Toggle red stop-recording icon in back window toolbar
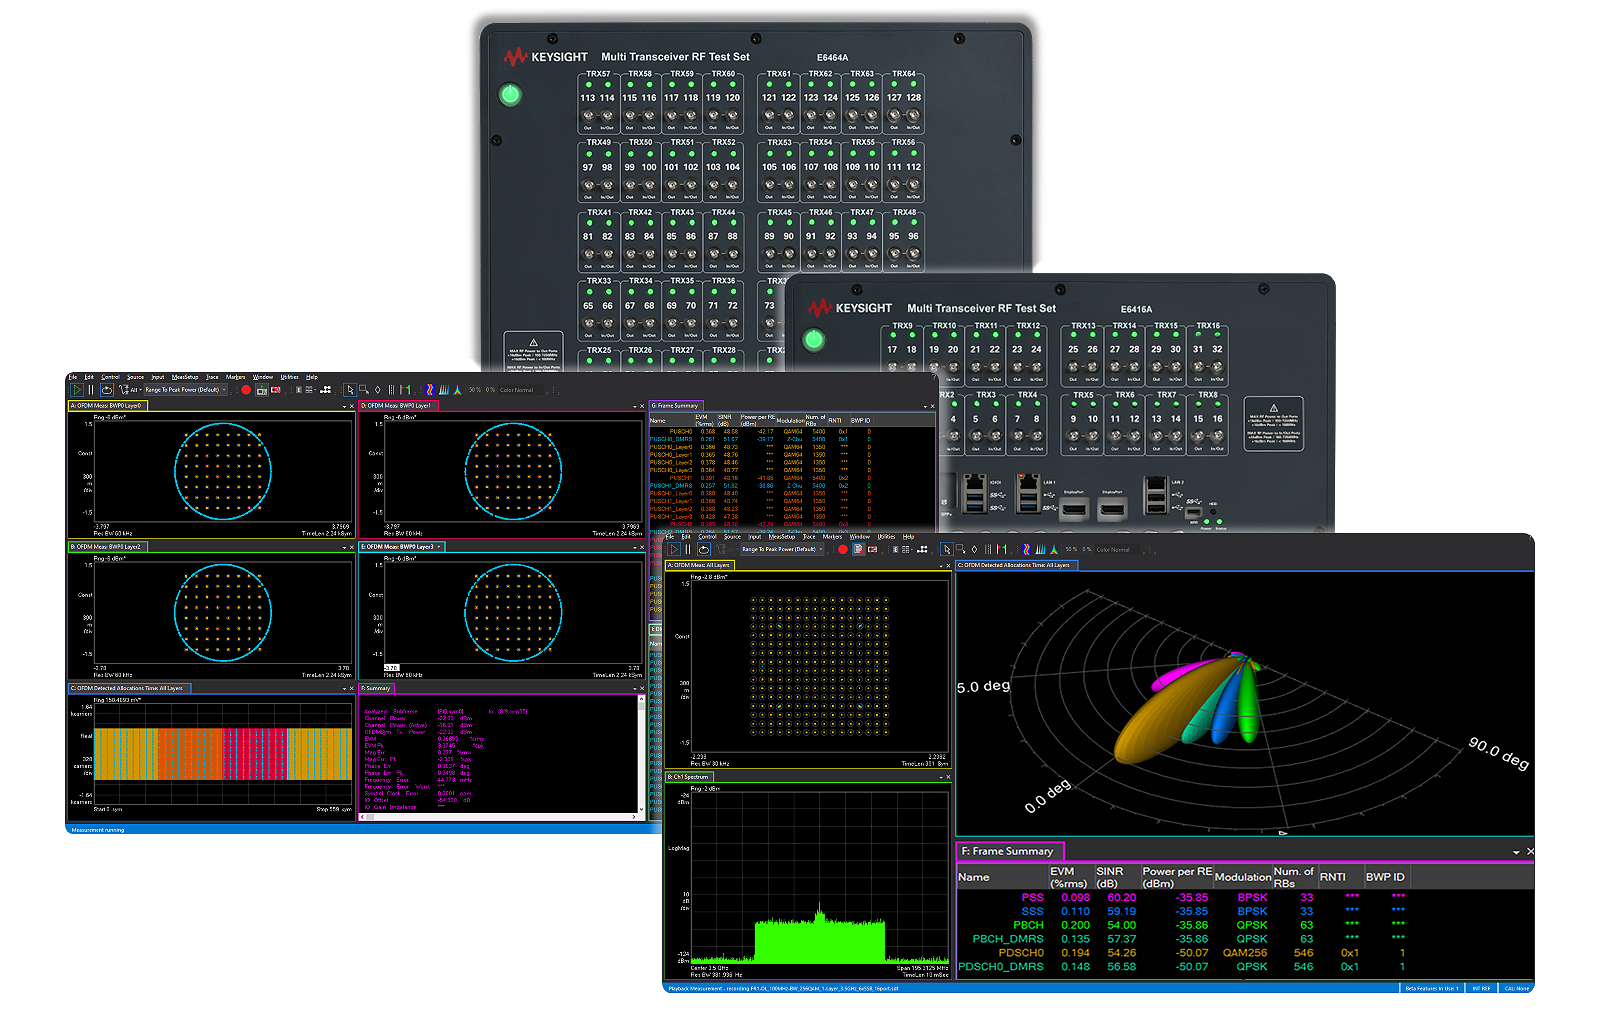Screen dimensions: 1600x1010 [x=276, y=390]
